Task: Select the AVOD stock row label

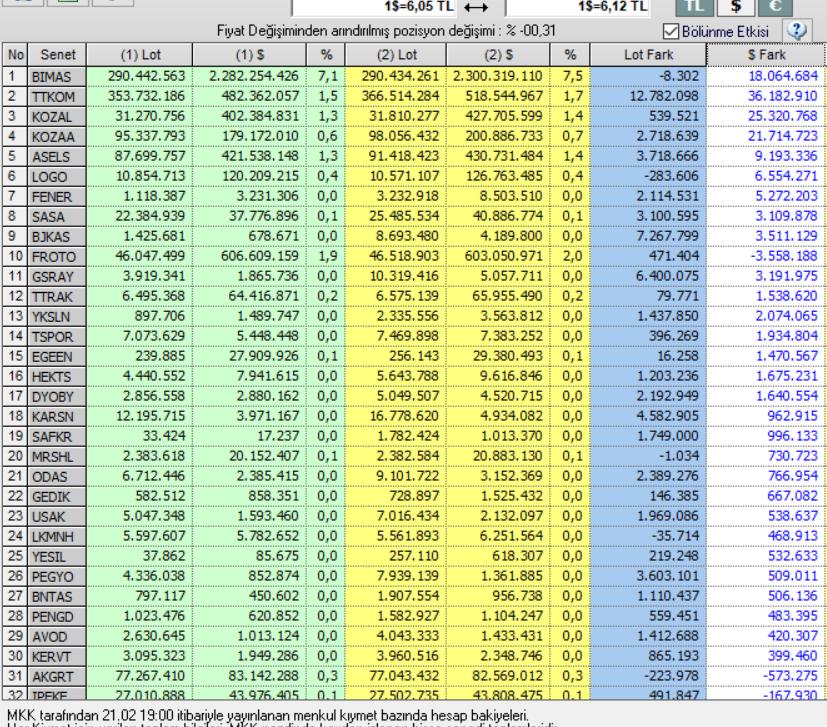Action: pos(57,637)
